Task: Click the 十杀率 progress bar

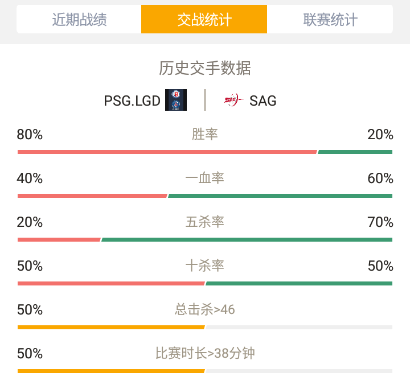Action: pyautogui.click(x=205, y=283)
